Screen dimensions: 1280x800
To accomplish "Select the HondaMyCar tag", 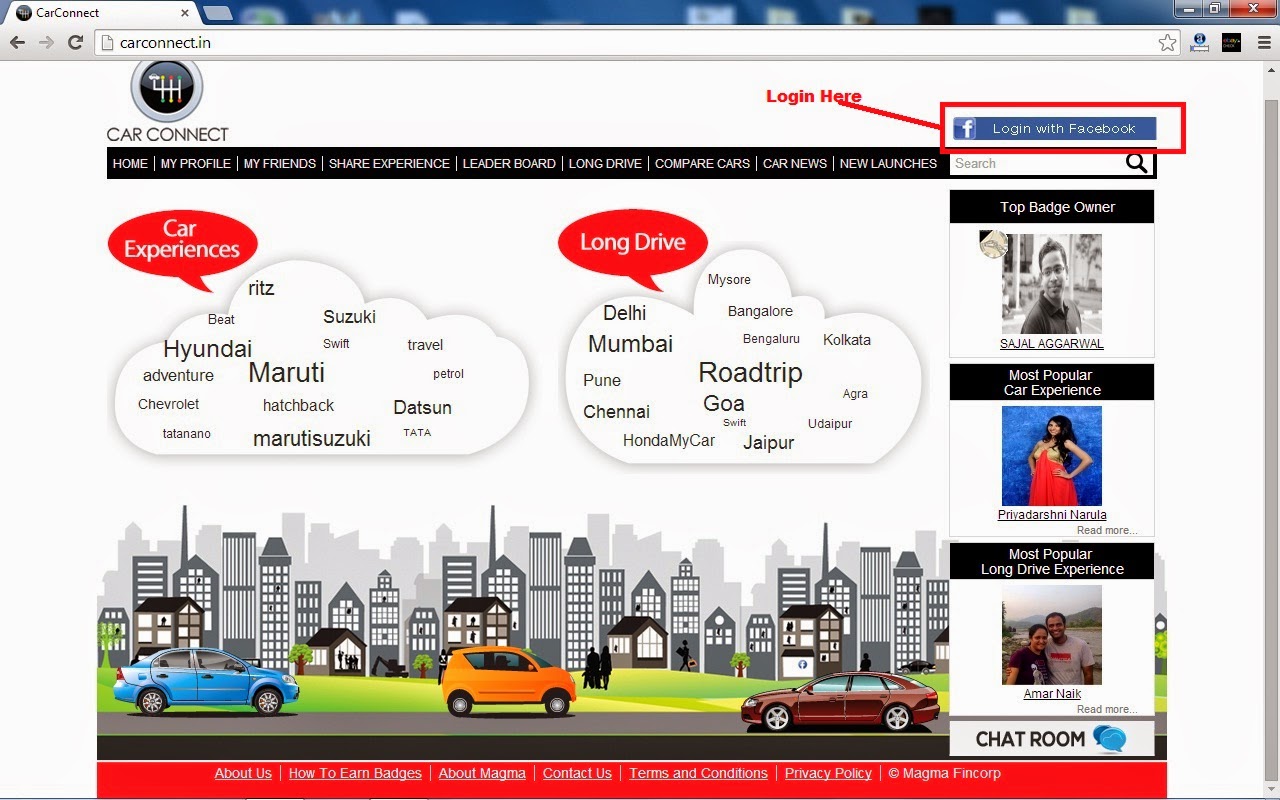I will (669, 441).
